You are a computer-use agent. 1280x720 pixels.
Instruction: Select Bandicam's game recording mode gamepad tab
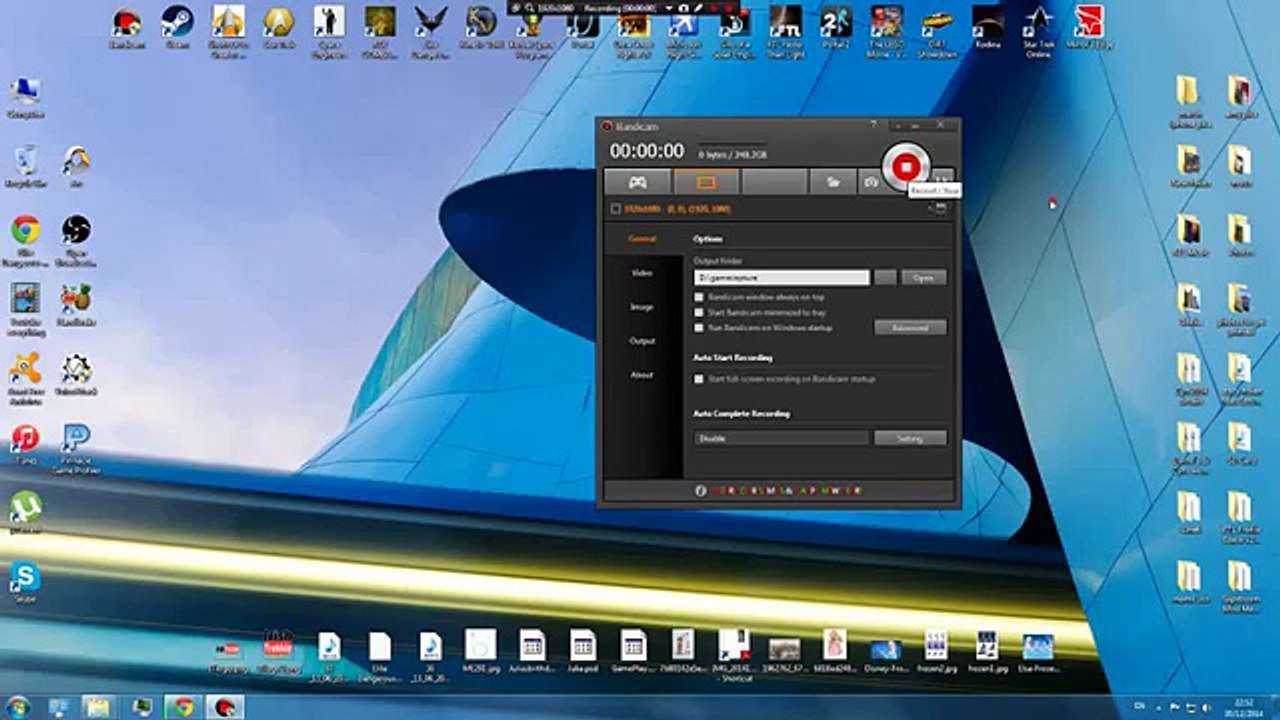click(637, 182)
